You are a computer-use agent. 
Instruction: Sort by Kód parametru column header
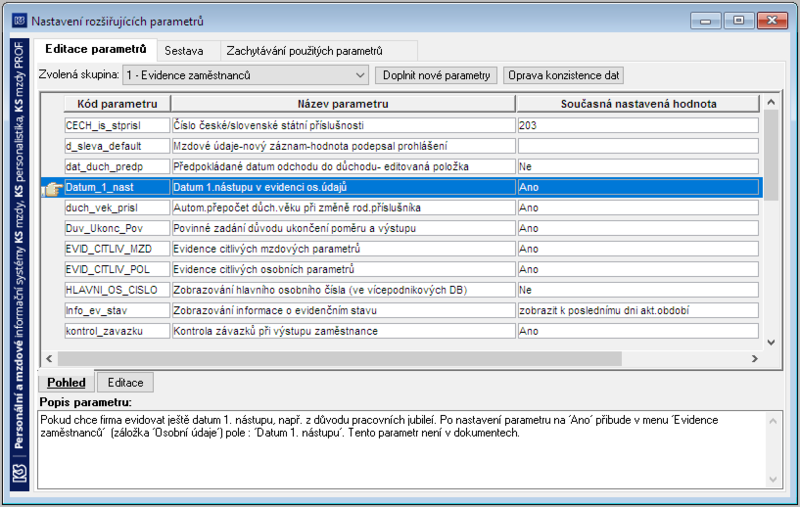tap(117, 104)
